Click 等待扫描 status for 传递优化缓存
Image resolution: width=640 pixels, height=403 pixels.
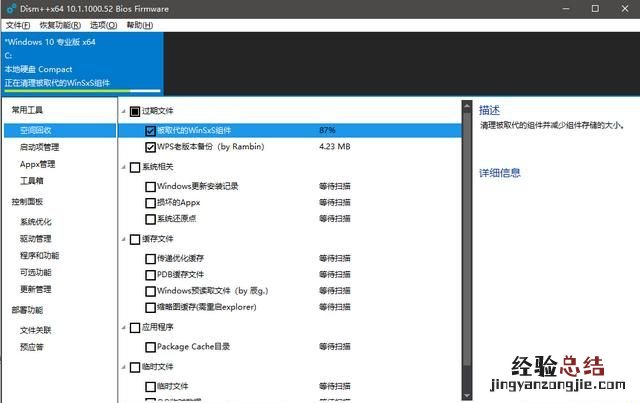[x=335, y=258]
